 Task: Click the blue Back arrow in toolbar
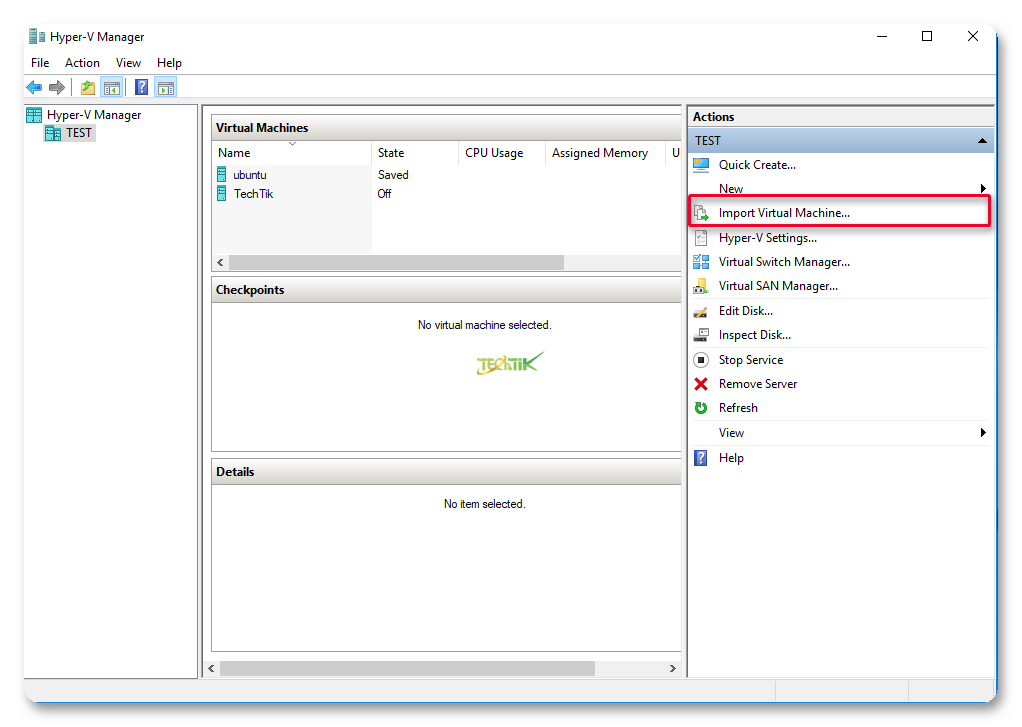point(34,88)
